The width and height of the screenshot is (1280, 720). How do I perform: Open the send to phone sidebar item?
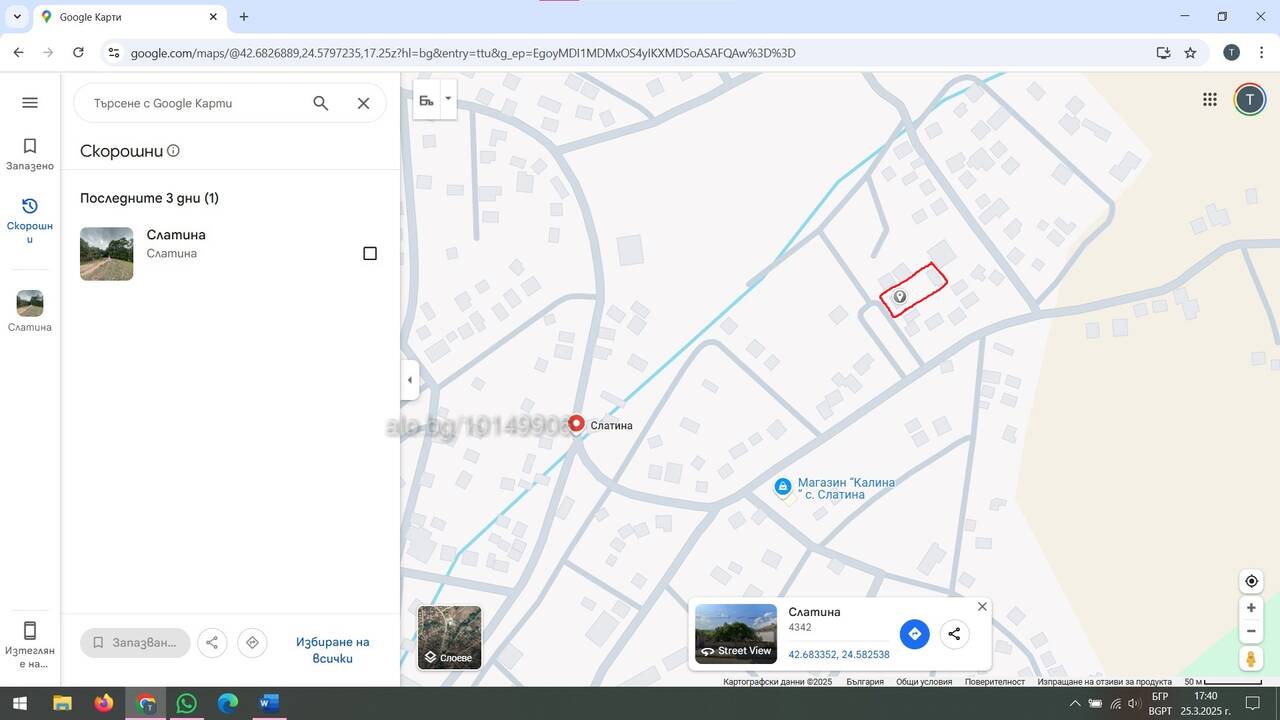30,644
